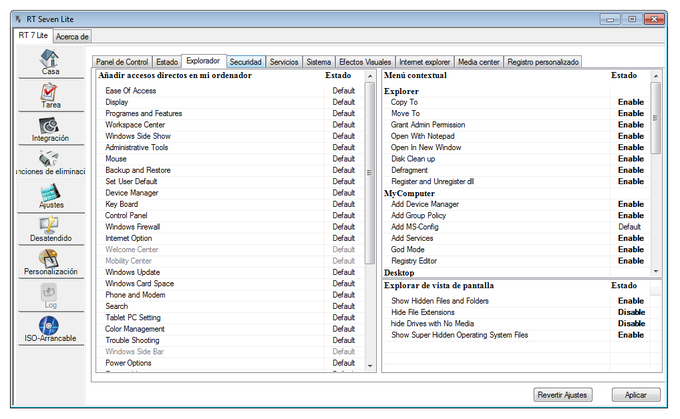
Task: Select the Defragment context menu entry
Action: click(516, 170)
